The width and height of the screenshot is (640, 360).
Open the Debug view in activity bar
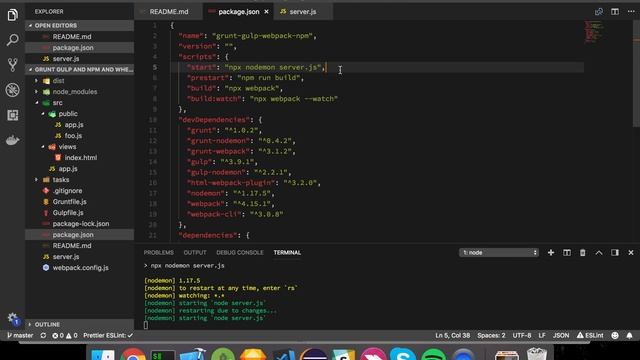click(x=13, y=90)
